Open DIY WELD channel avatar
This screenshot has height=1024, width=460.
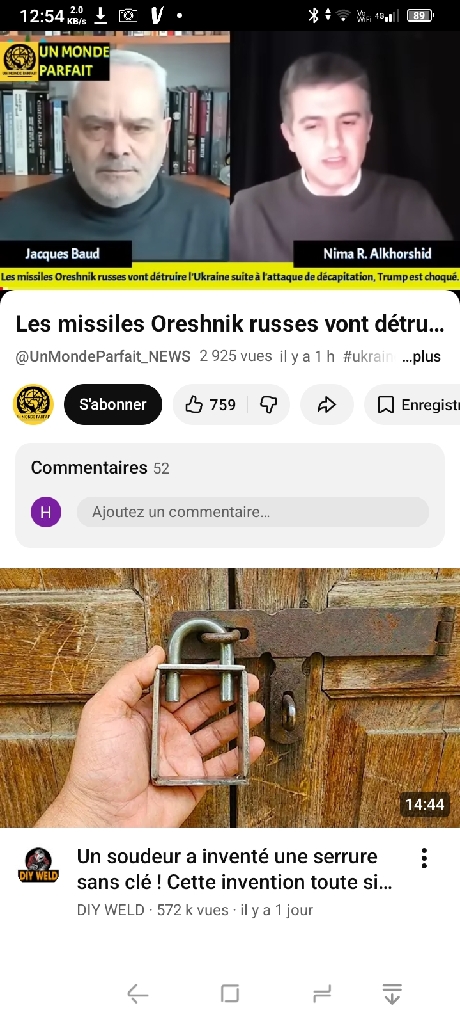click(x=39, y=865)
